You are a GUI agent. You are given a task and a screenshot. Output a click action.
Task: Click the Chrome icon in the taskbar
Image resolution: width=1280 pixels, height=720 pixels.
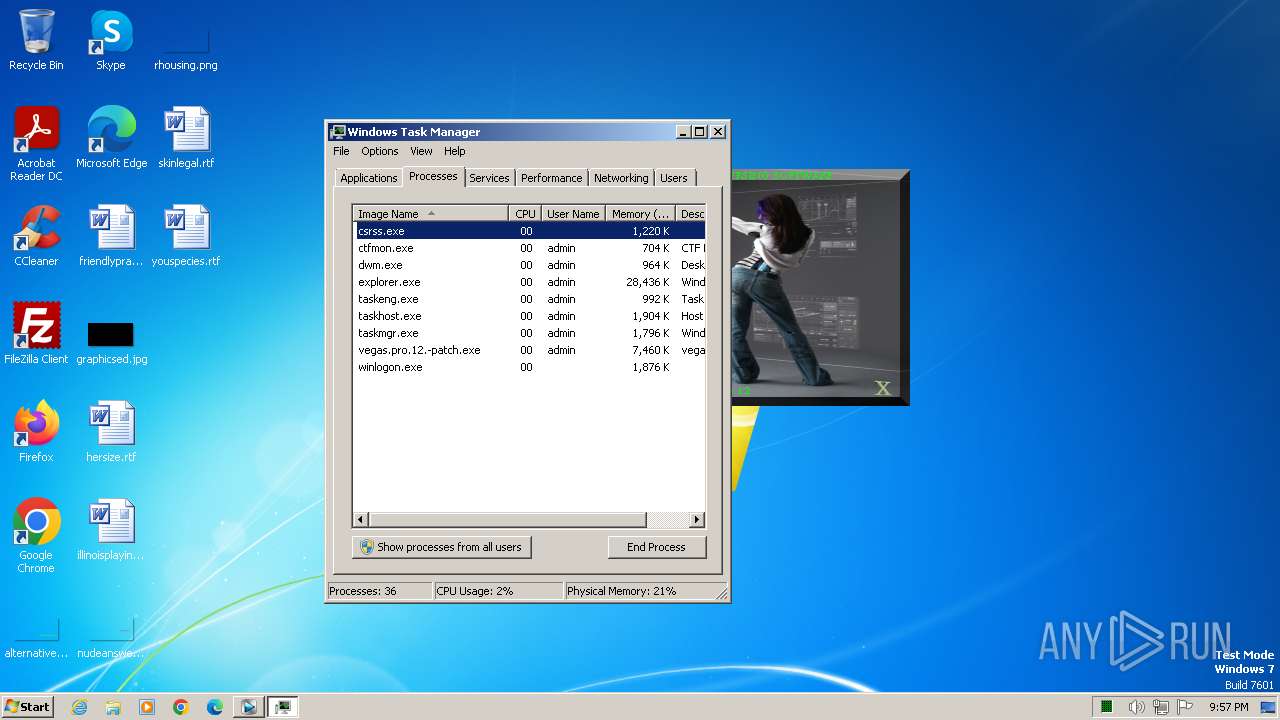tap(181, 707)
